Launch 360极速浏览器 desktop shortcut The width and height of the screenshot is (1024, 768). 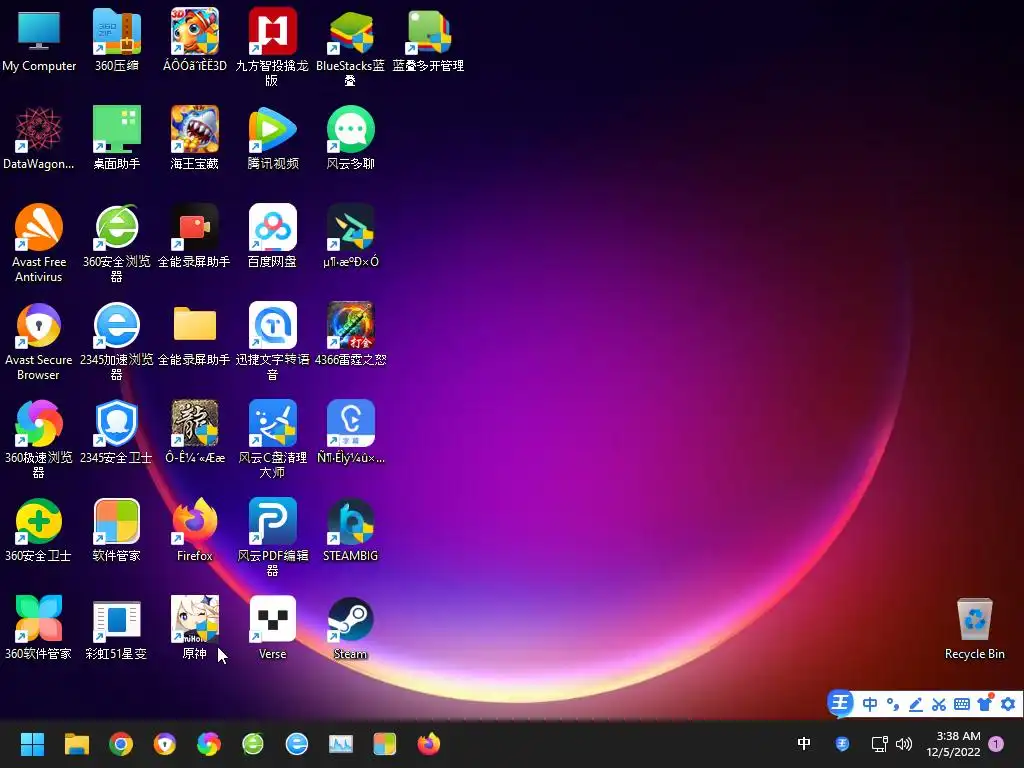tap(39, 439)
